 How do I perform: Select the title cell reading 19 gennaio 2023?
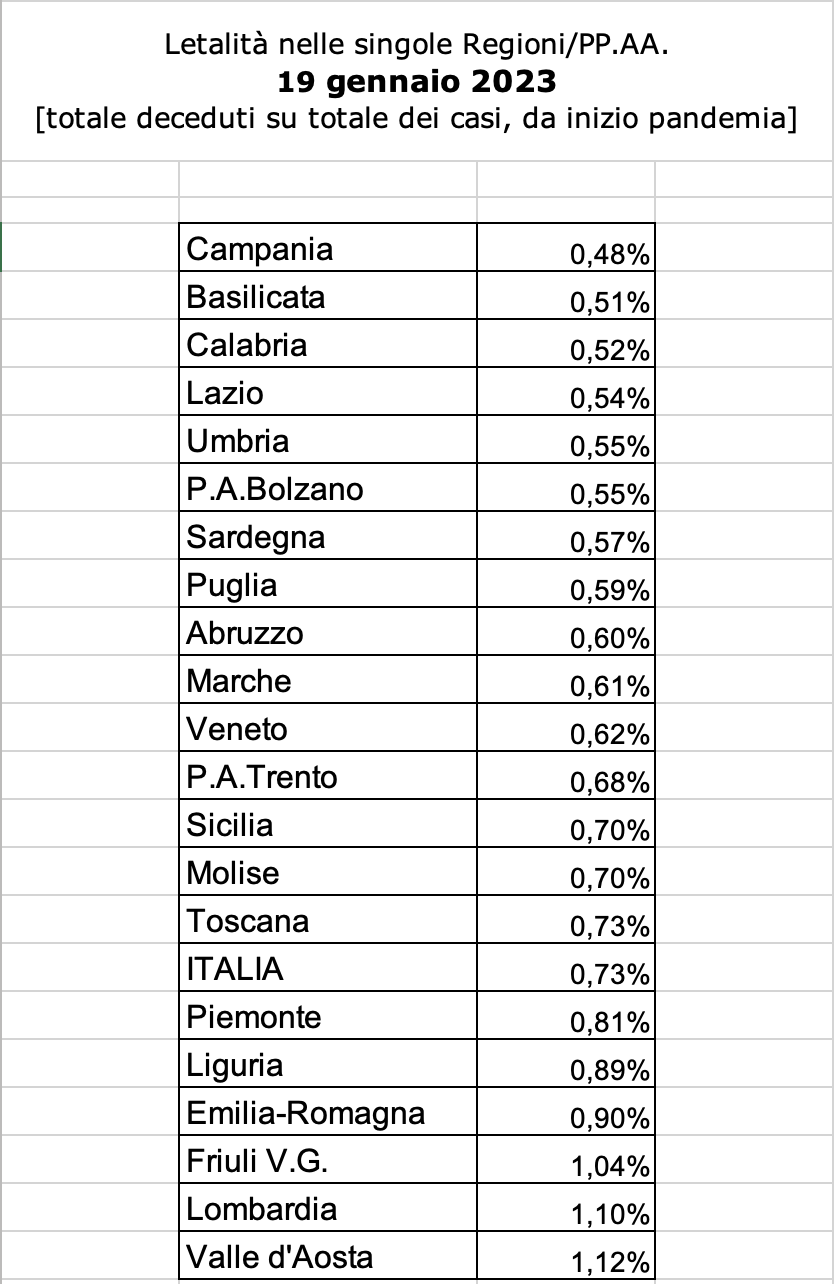416,81
